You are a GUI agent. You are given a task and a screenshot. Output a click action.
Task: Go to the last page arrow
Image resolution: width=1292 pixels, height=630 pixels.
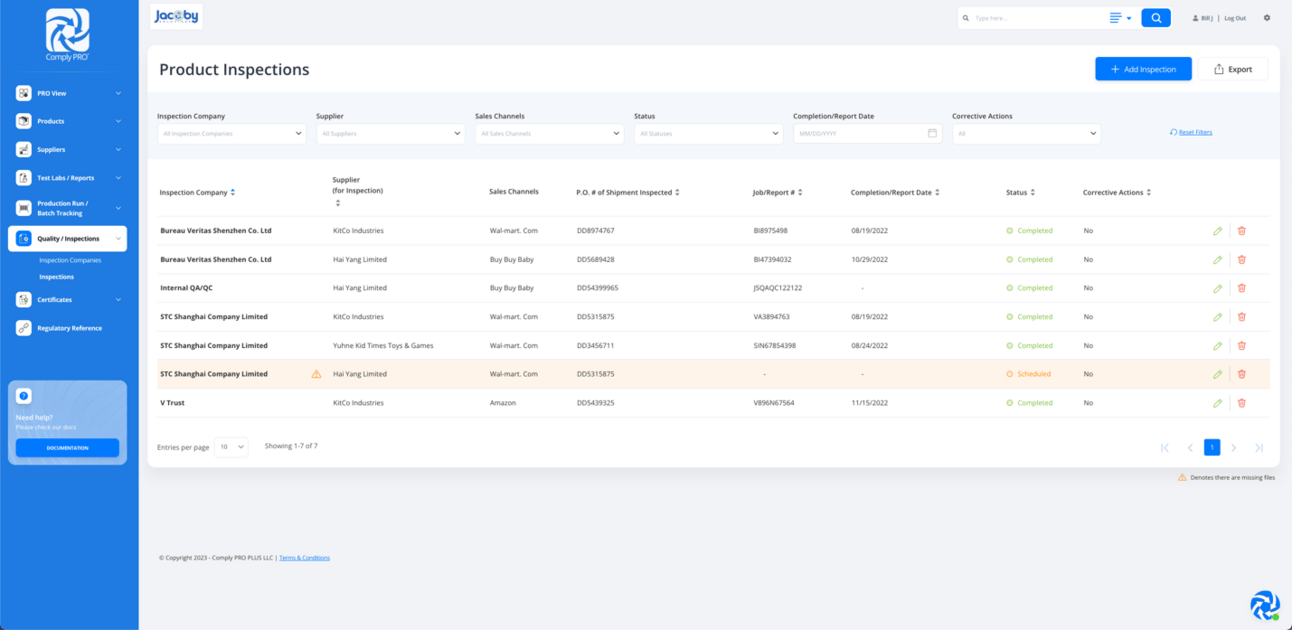pyautogui.click(x=1259, y=448)
